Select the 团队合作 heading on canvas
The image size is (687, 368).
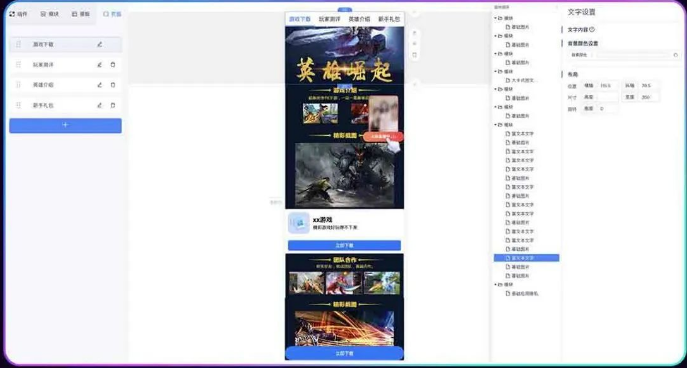[x=344, y=259]
